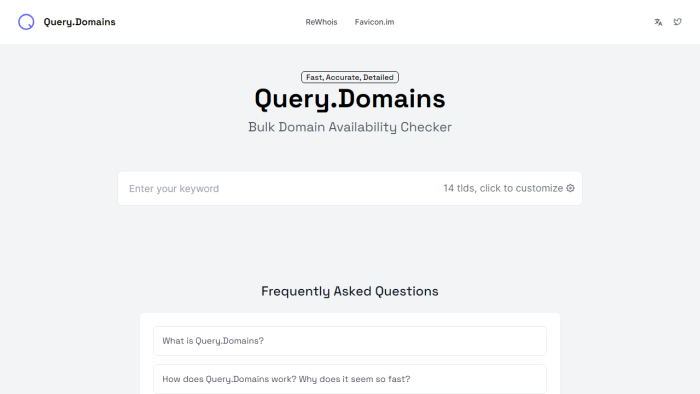700x394 pixels.
Task: Open the language translation icon
Action: point(658,22)
